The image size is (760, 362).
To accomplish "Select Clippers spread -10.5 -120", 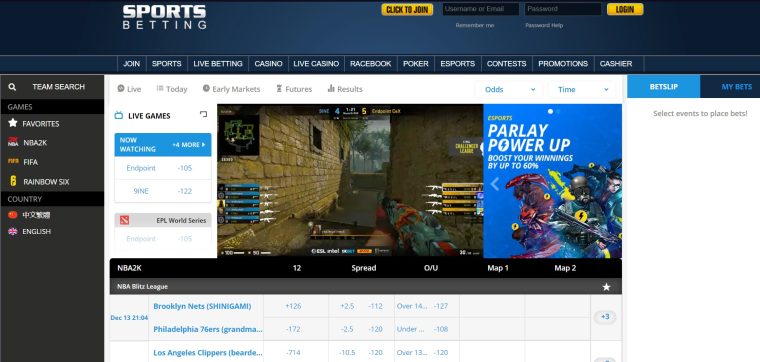I will pos(361,352).
